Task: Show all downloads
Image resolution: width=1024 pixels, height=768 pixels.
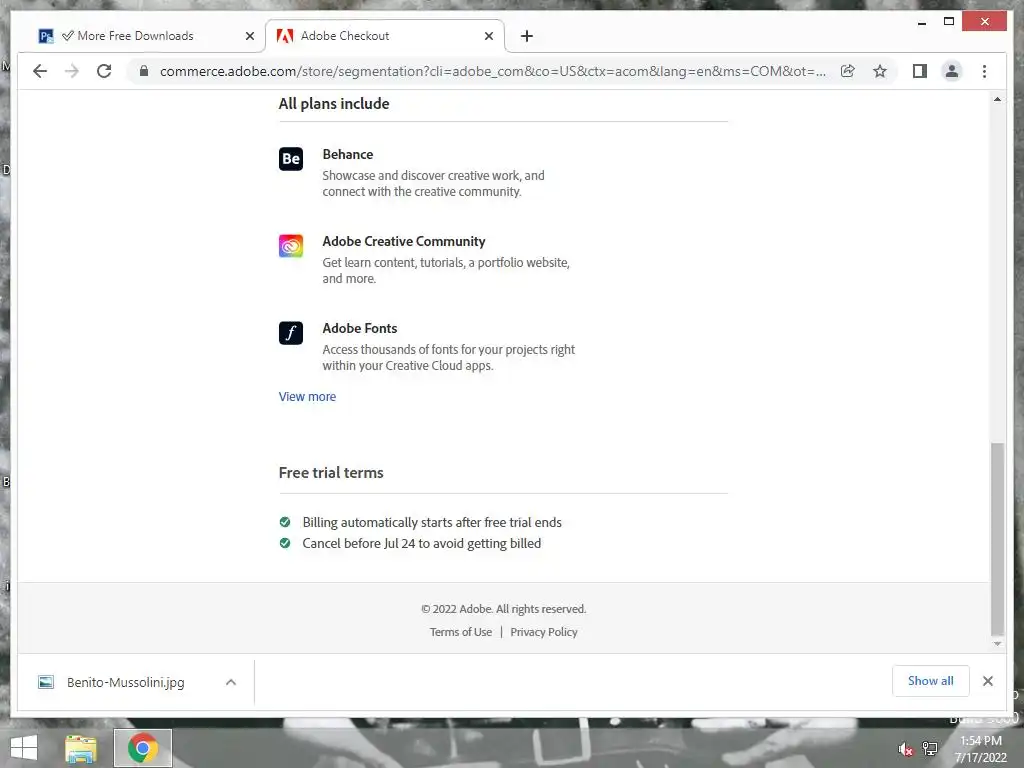Action: point(931,681)
